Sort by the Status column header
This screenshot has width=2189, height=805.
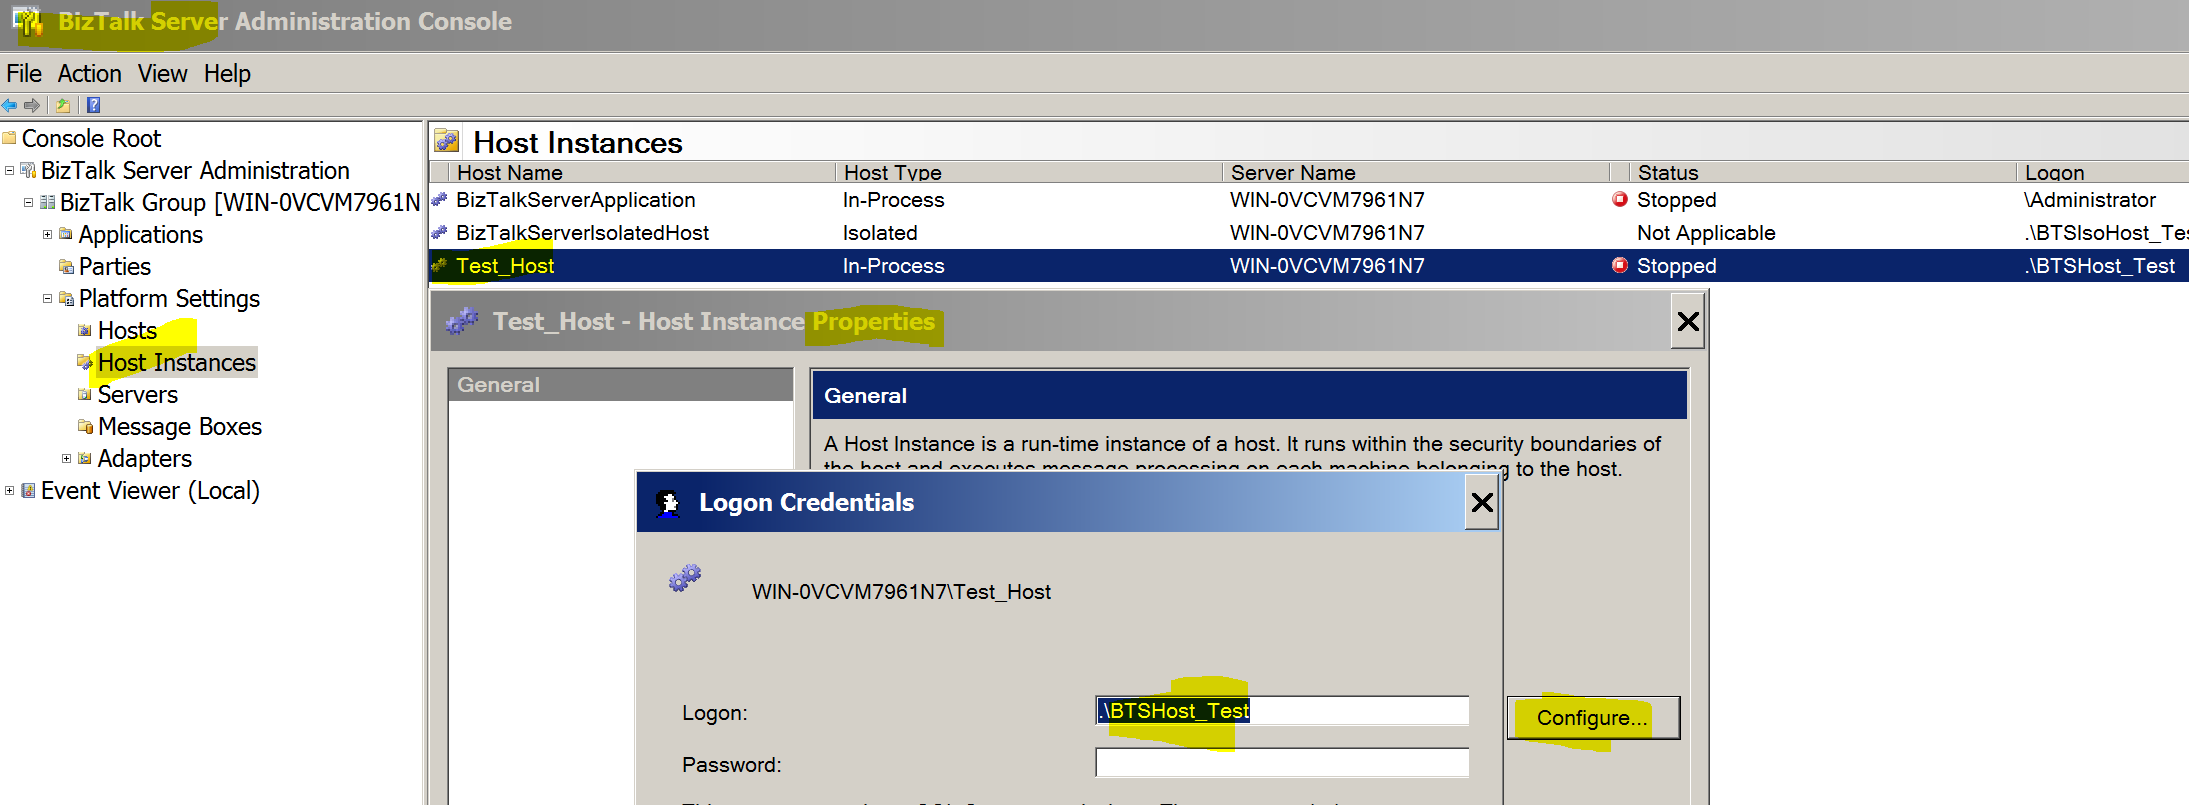(x=1822, y=172)
